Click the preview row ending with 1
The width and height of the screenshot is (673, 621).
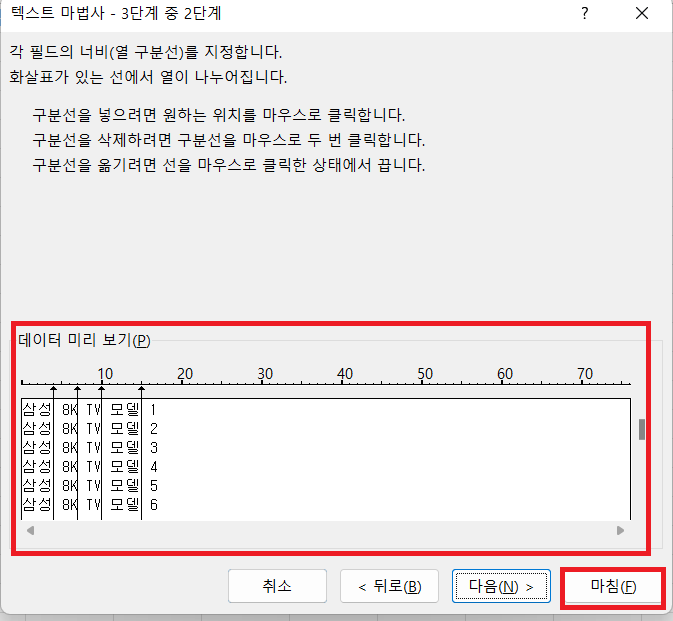pos(326,410)
